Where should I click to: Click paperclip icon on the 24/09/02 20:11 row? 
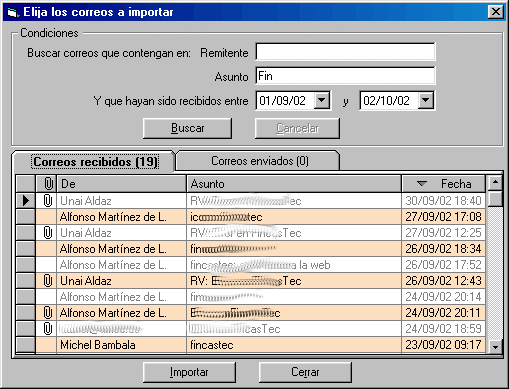(48, 313)
